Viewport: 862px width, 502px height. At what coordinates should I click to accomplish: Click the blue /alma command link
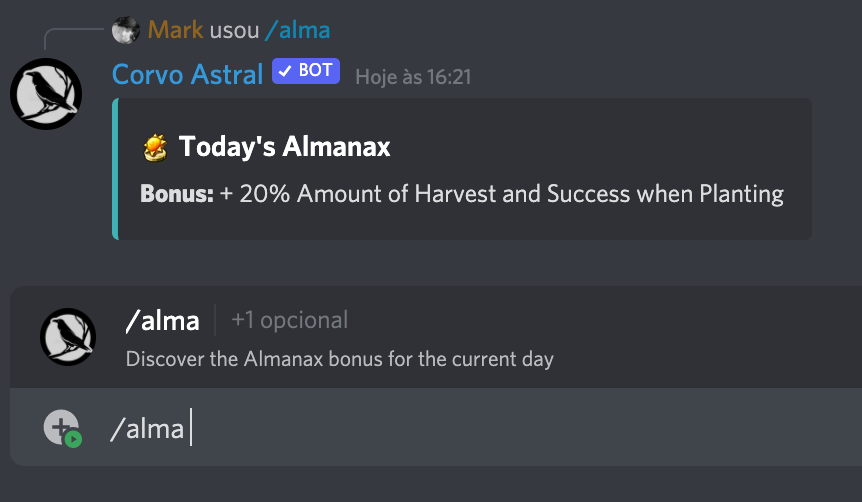(297, 30)
